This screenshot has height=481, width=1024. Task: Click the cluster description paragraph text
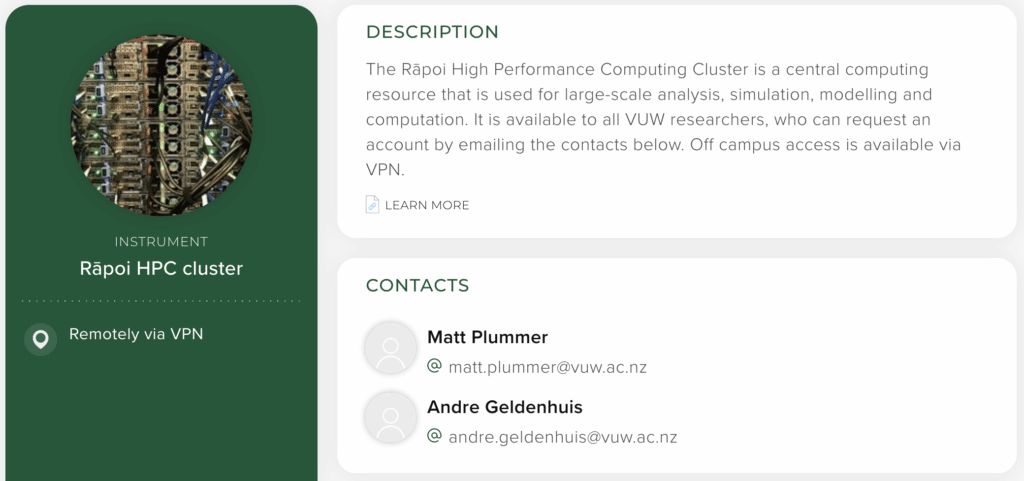664,119
